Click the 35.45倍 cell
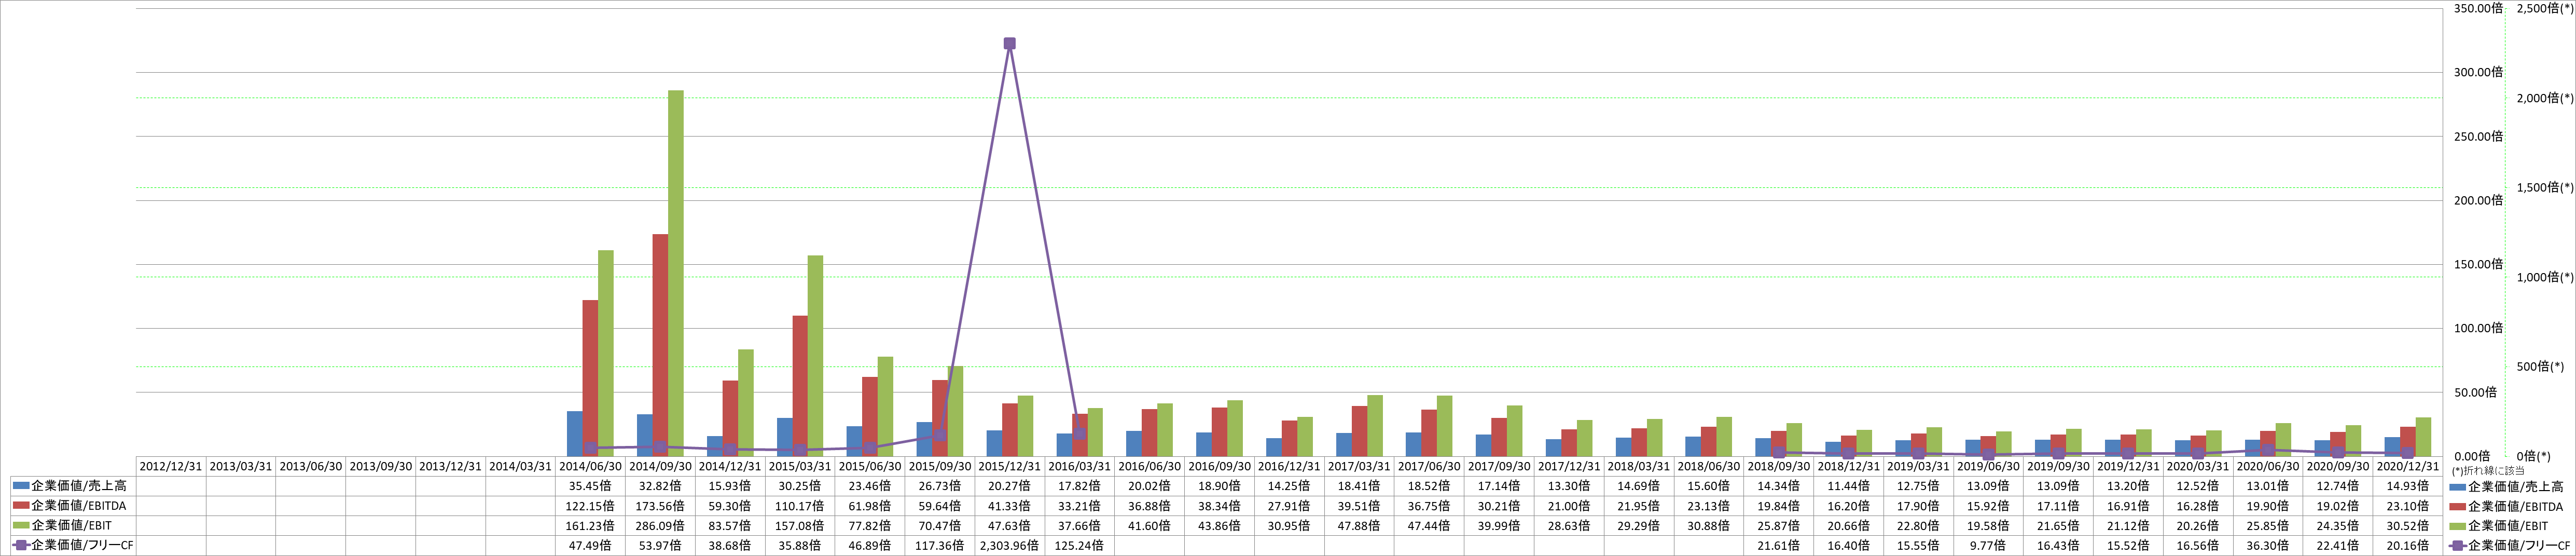This screenshot has width=2576, height=556. coord(590,486)
